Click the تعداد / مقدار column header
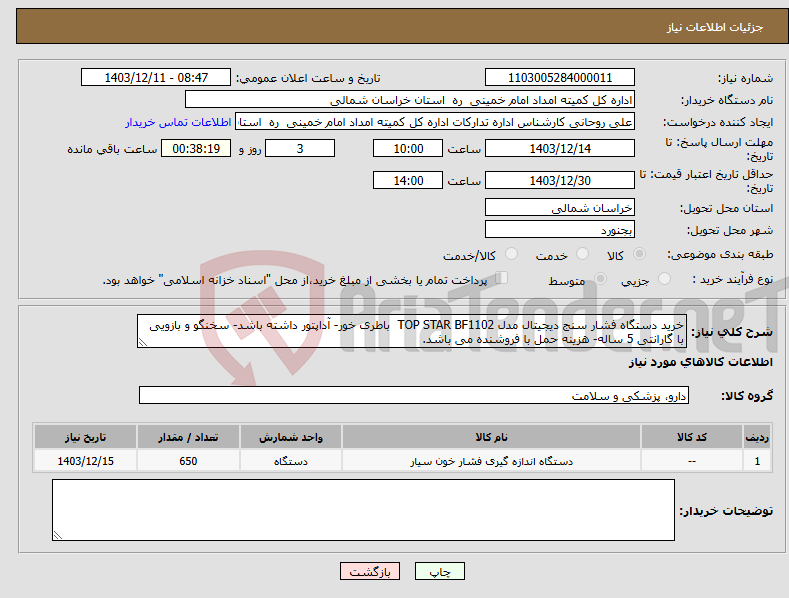The width and height of the screenshot is (789, 598). coord(188,437)
